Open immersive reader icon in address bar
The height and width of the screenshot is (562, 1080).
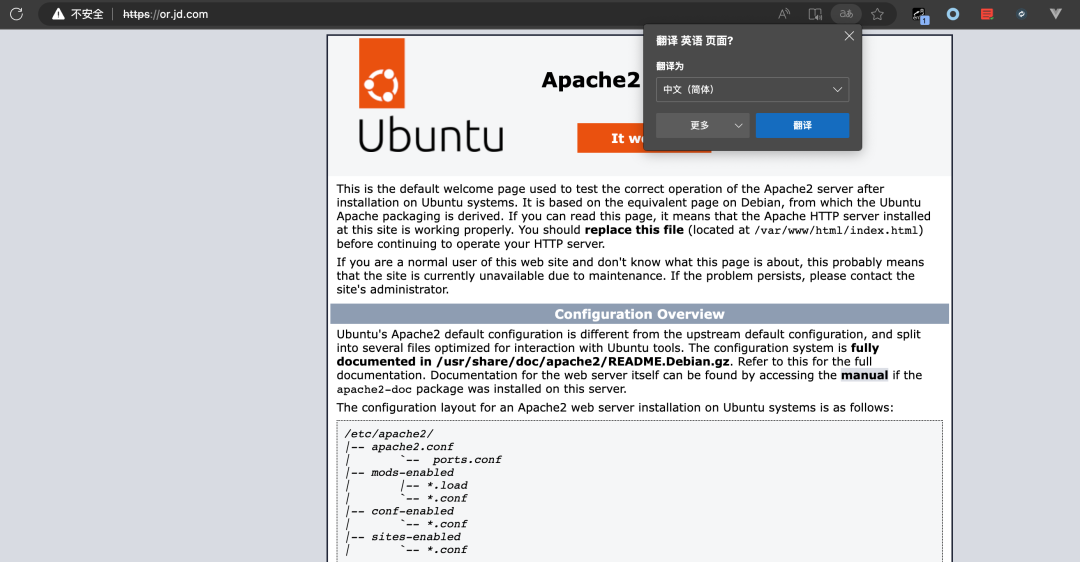(x=815, y=14)
